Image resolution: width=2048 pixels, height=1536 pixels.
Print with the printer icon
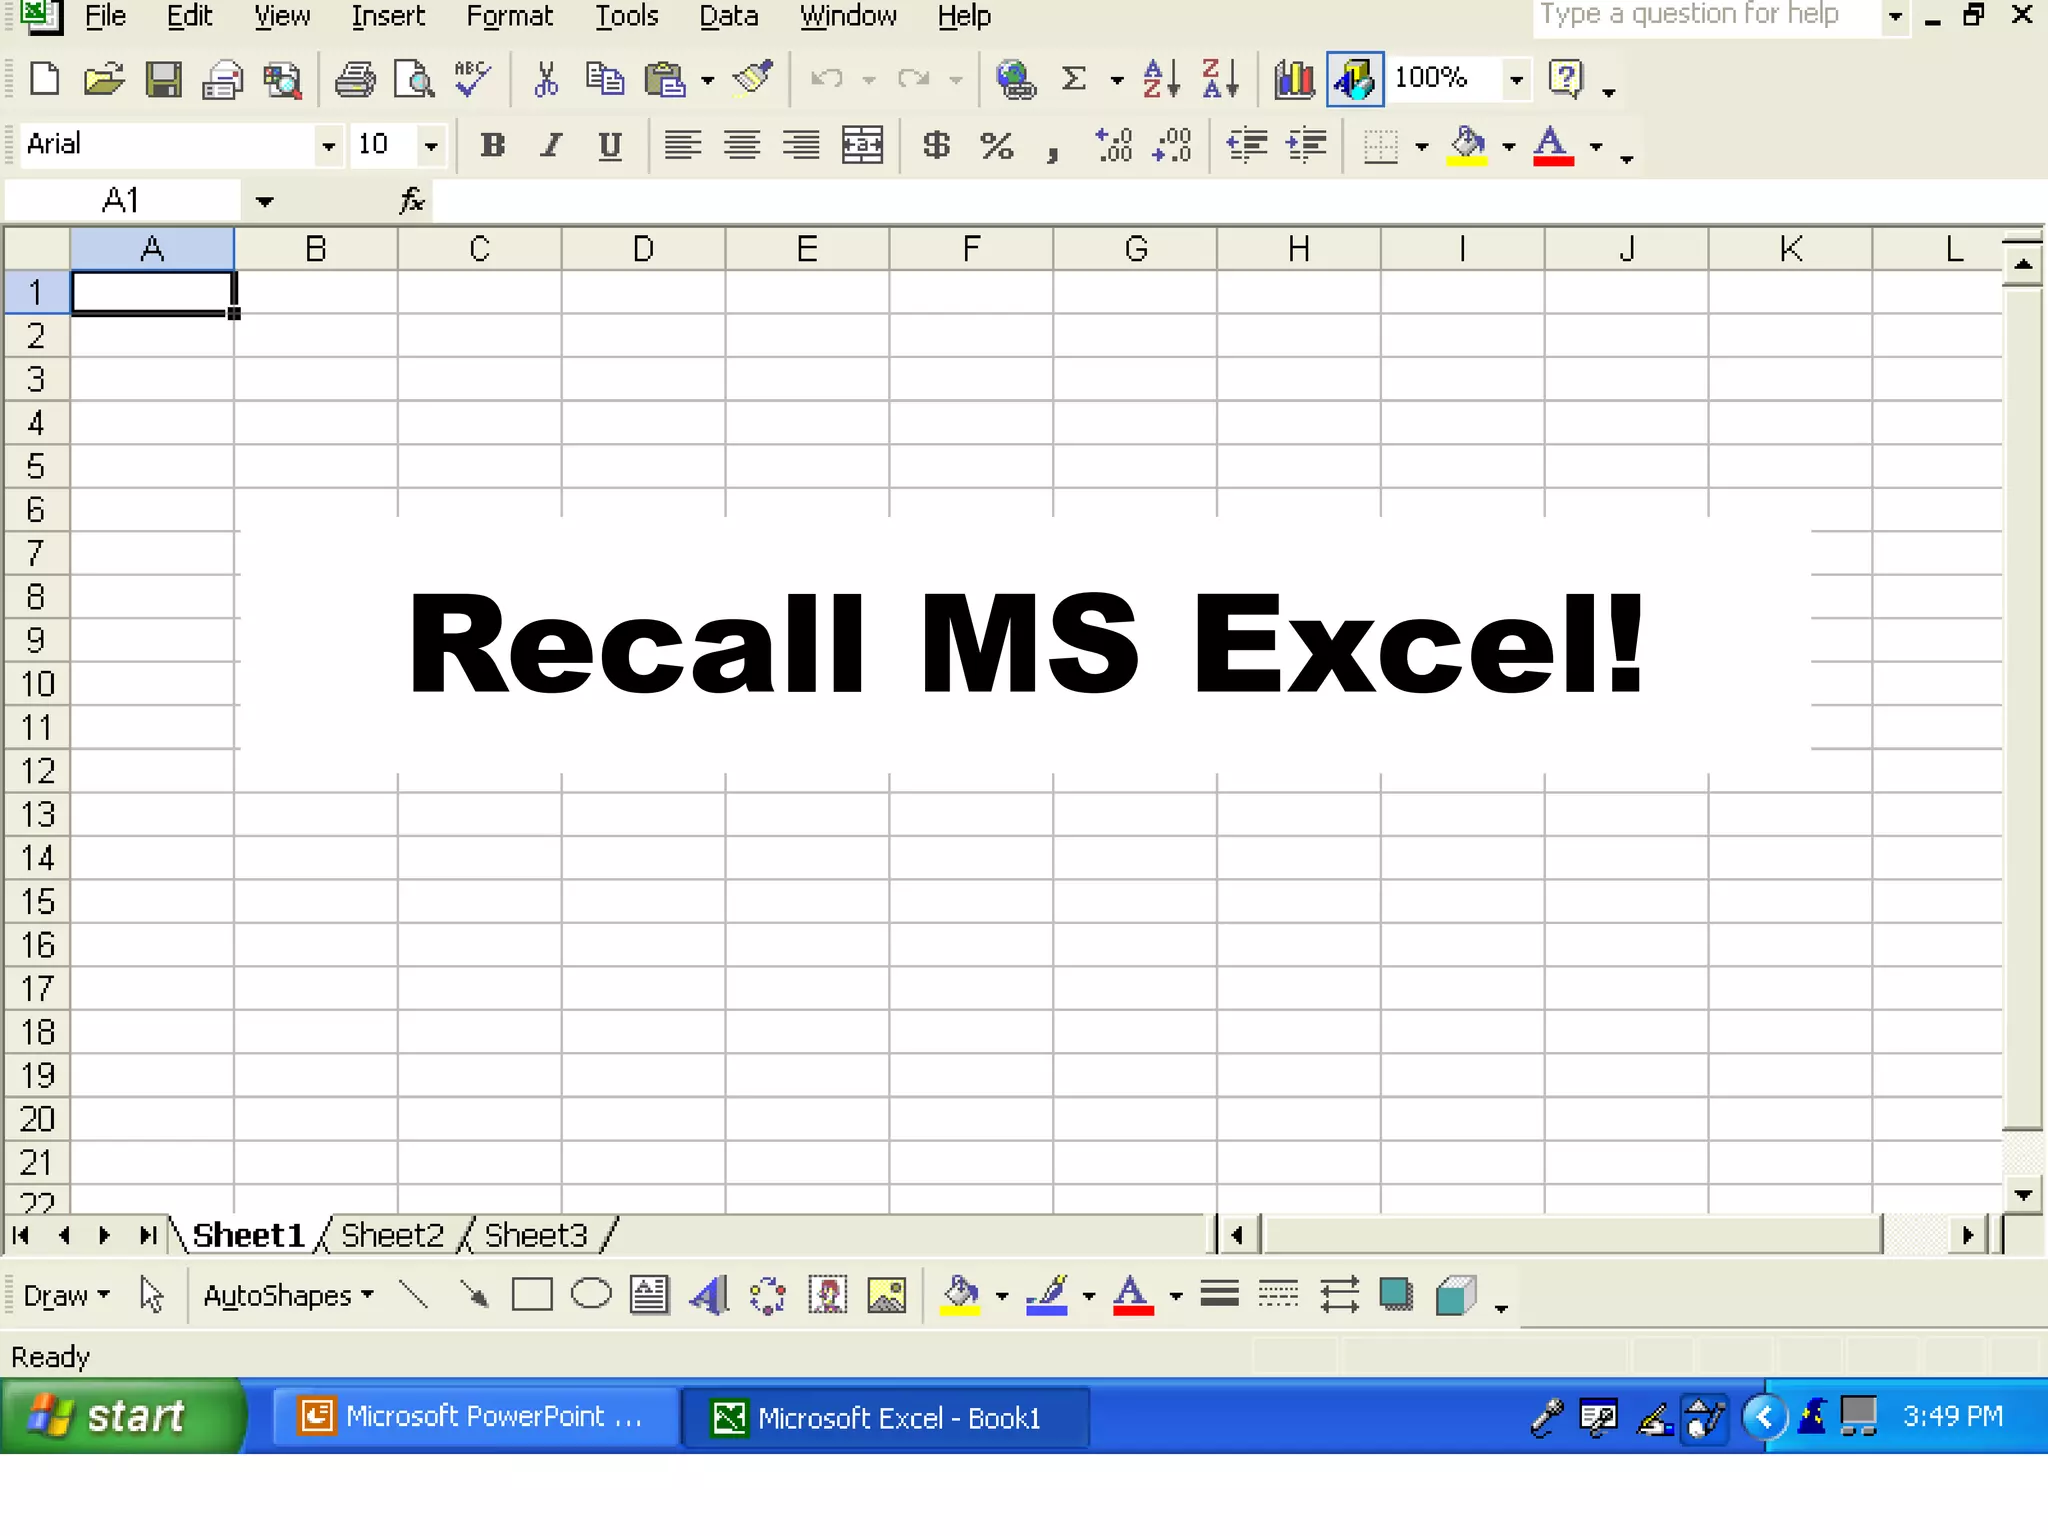[x=354, y=79]
